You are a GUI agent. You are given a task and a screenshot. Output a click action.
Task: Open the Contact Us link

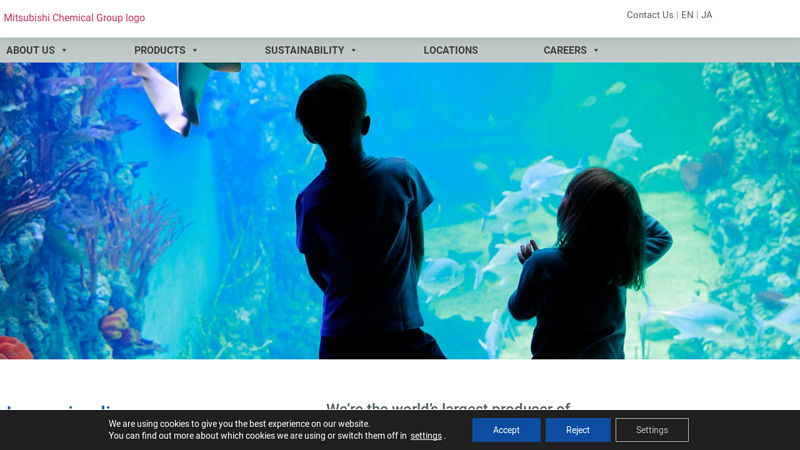click(x=649, y=15)
